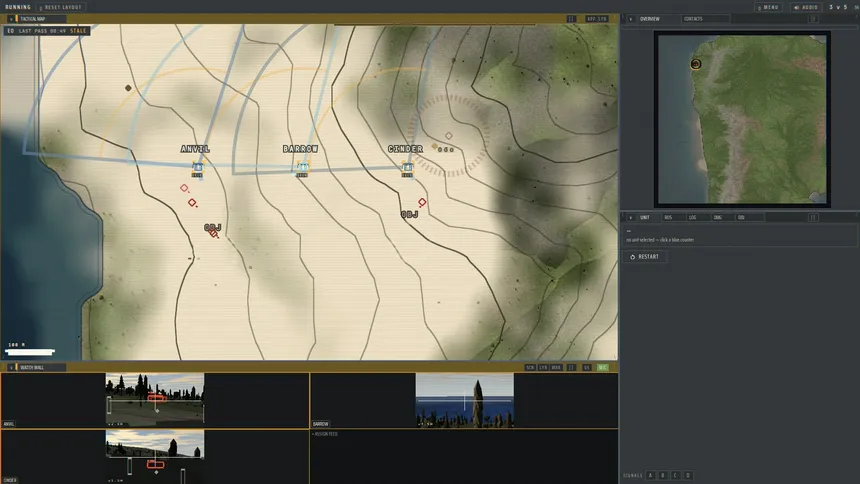The height and width of the screenshot is (484, 860).
Task: Click the red enemy marker below CINDER
Action: point(422,202)
